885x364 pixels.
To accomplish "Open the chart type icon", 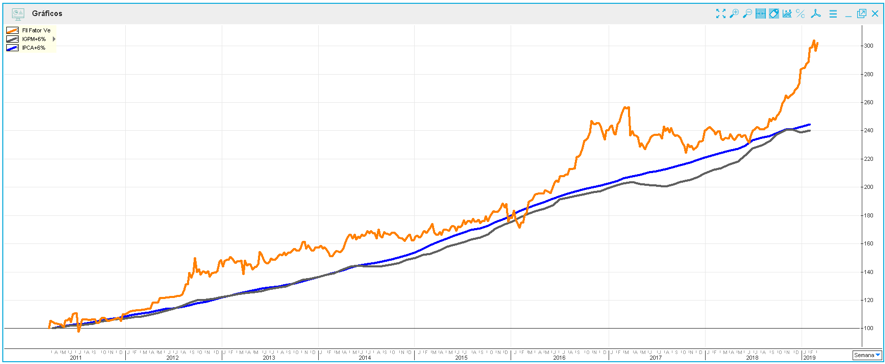I will click(787, 14).
